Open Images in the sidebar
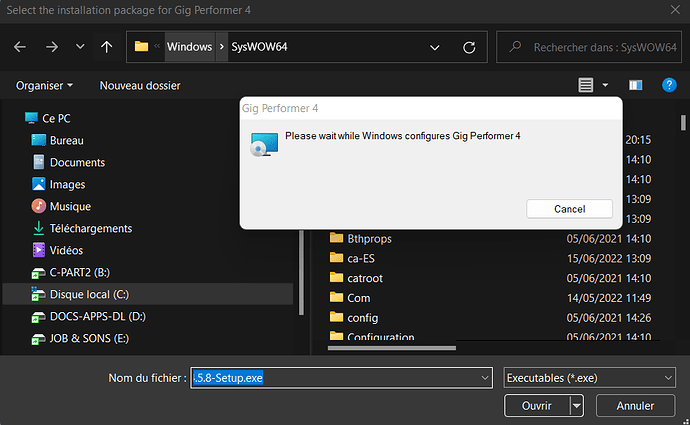The image size is (690, 425). pos(67,184)
